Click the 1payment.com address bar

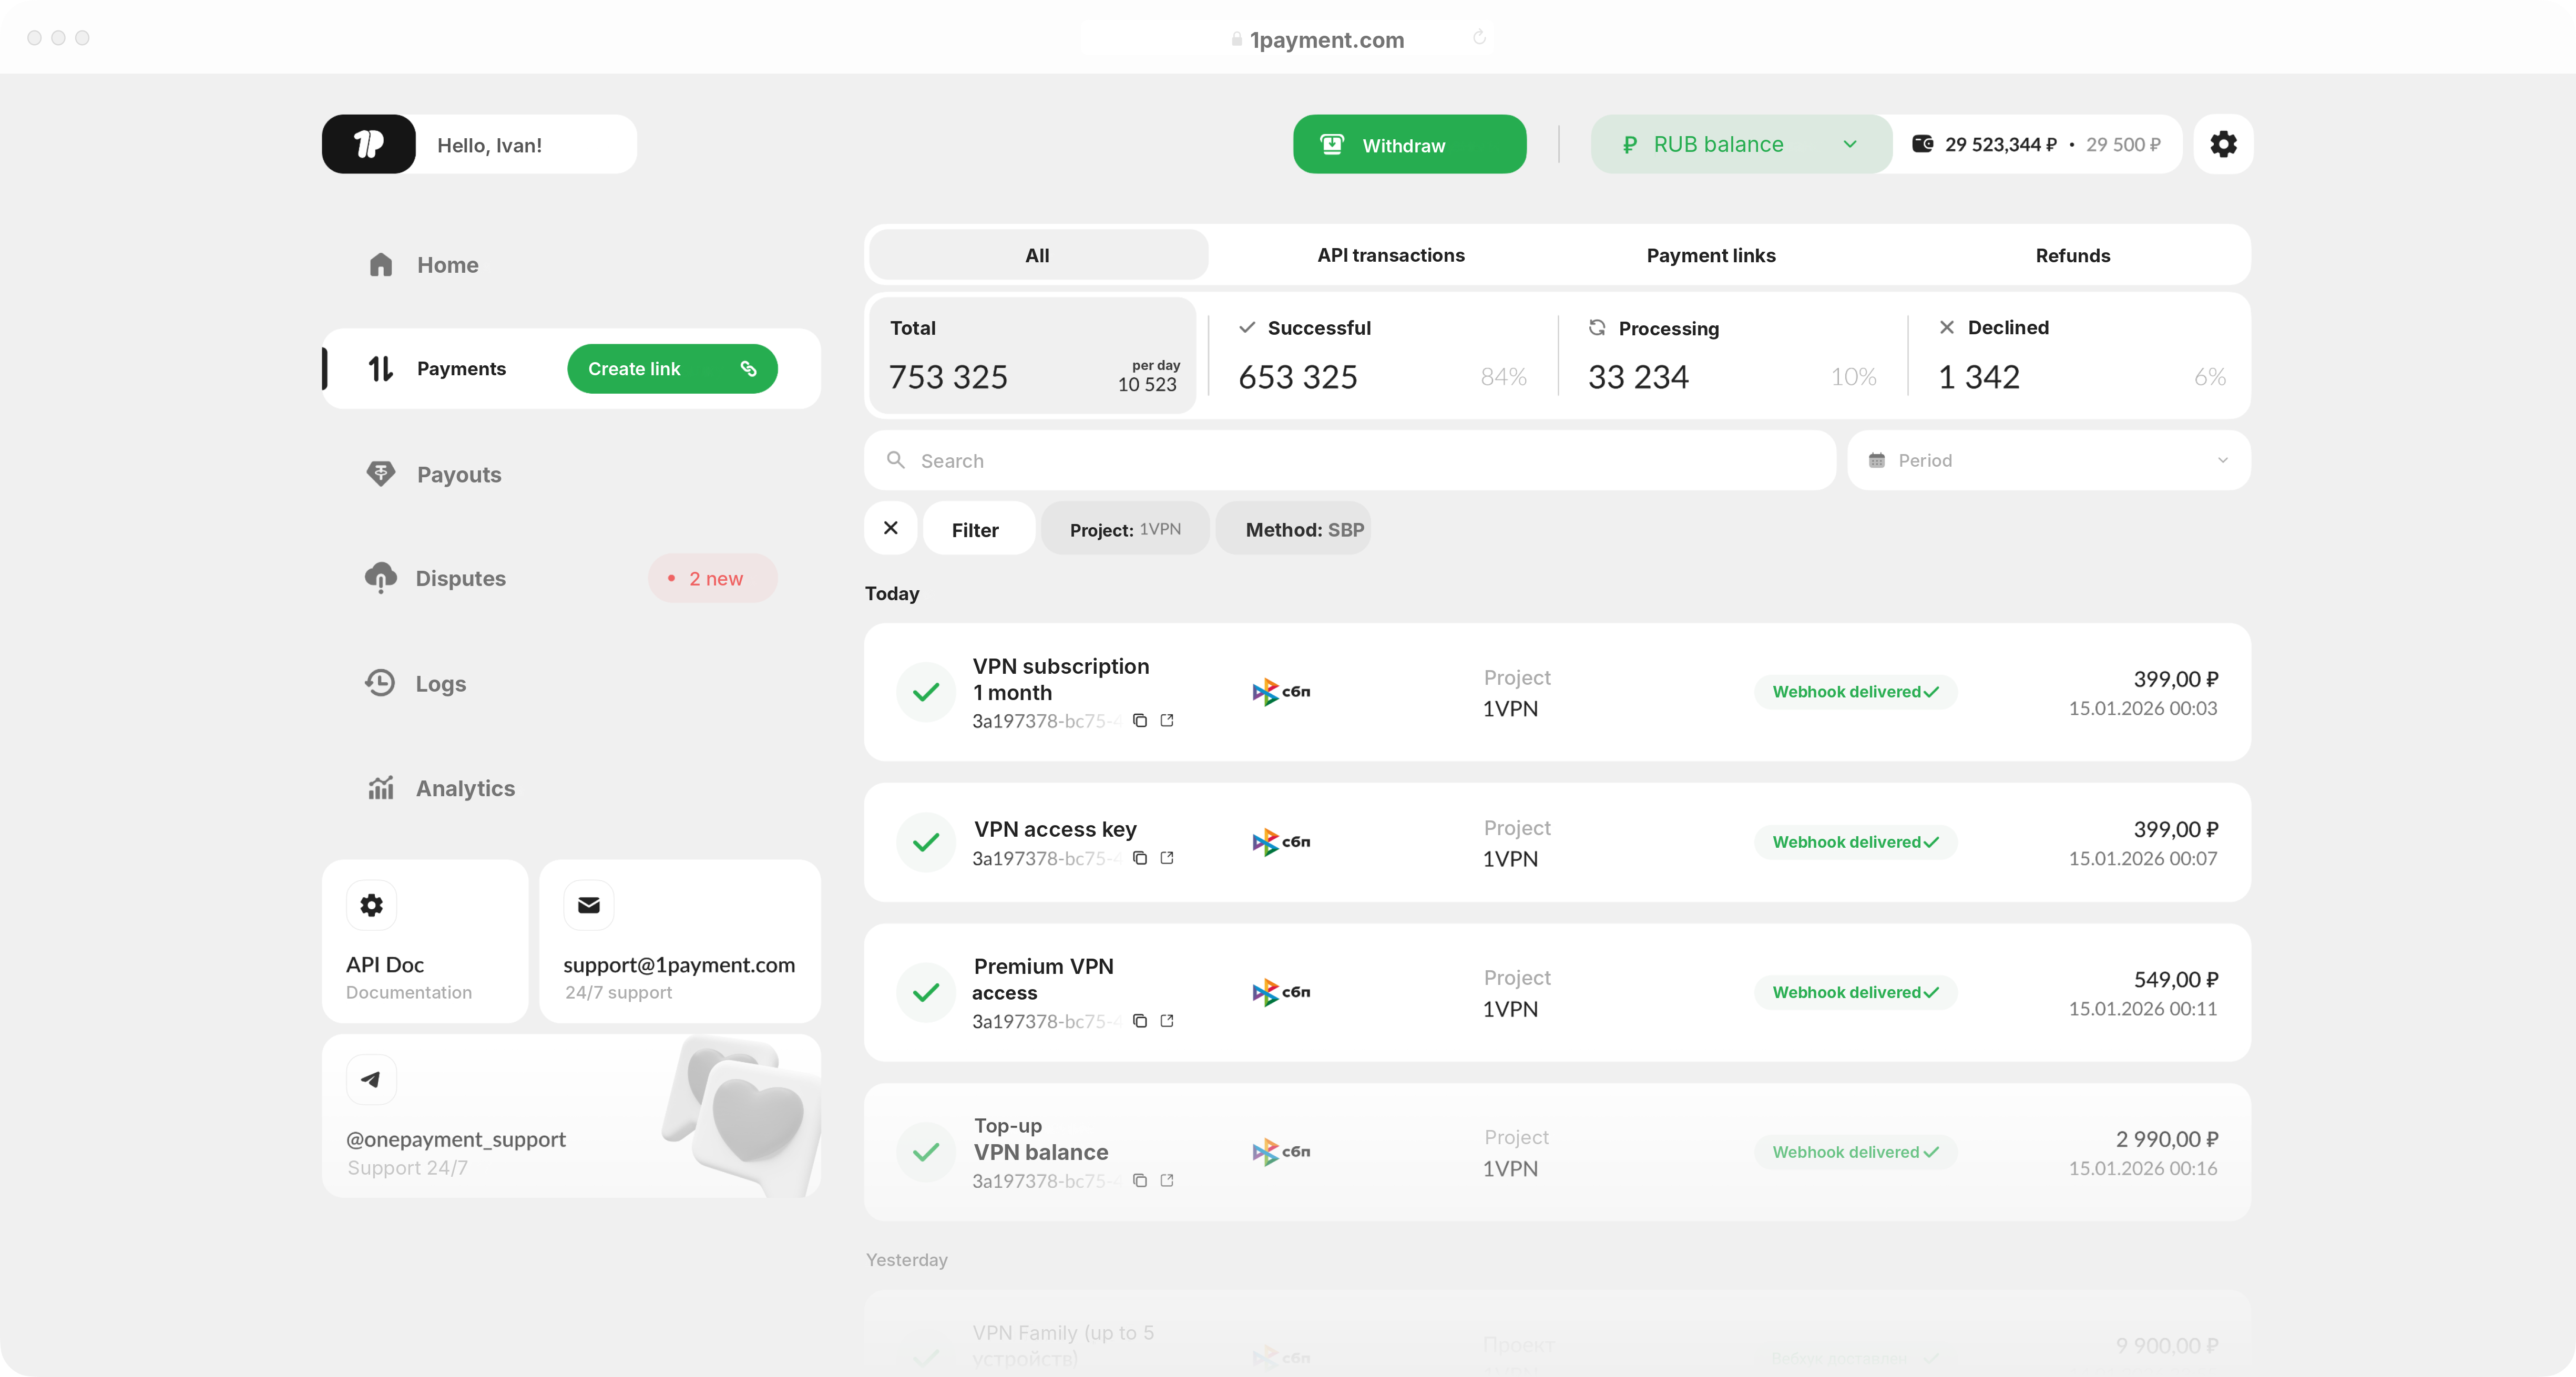(1326, 39)
